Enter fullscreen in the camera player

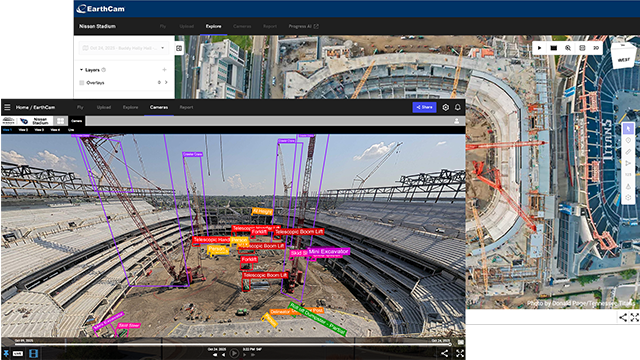(x=460, y=353)
